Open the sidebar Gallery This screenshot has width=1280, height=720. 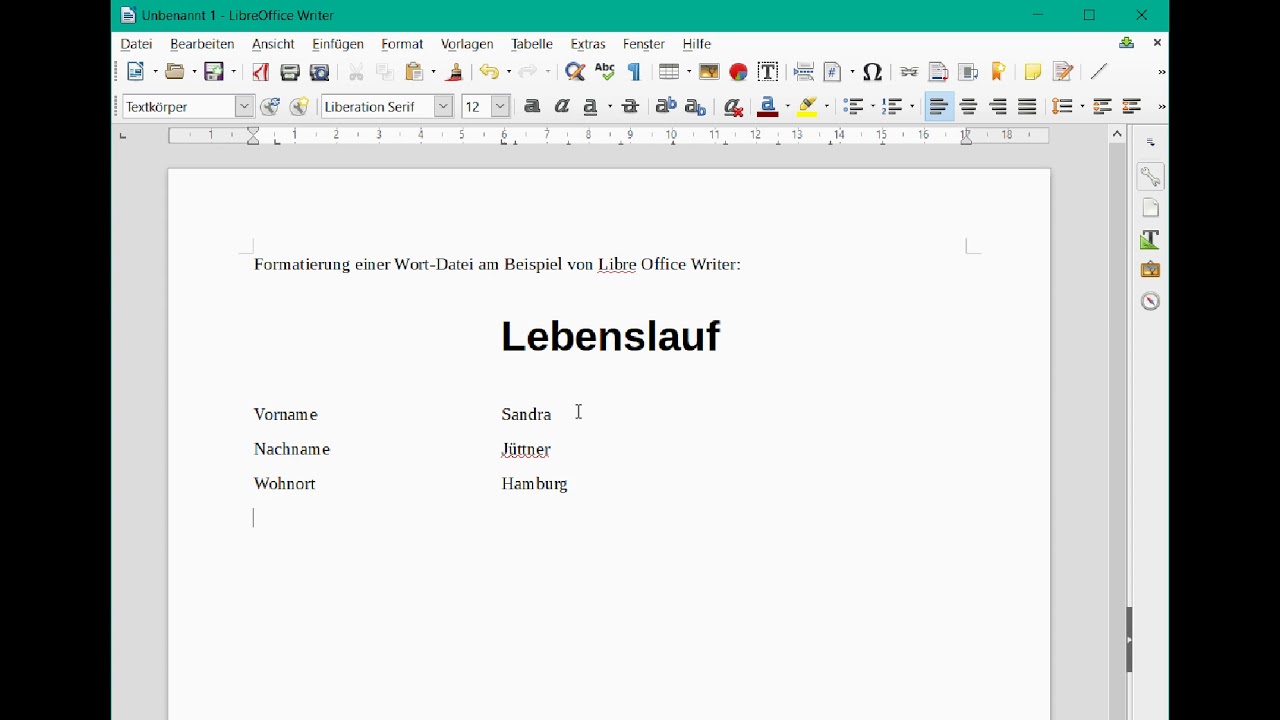(x=1151, y=270)
